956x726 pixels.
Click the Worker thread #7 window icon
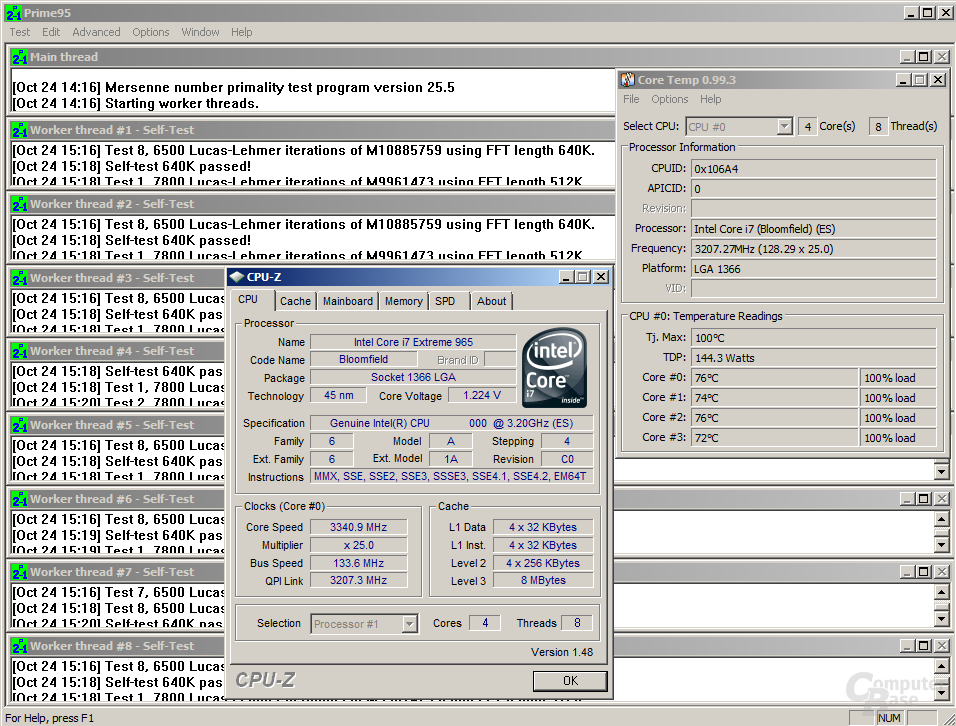coord(20,572)
